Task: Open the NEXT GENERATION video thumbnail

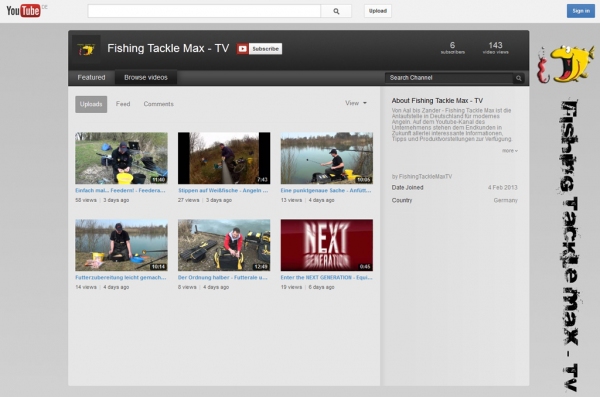Action: tap(326, 245)
